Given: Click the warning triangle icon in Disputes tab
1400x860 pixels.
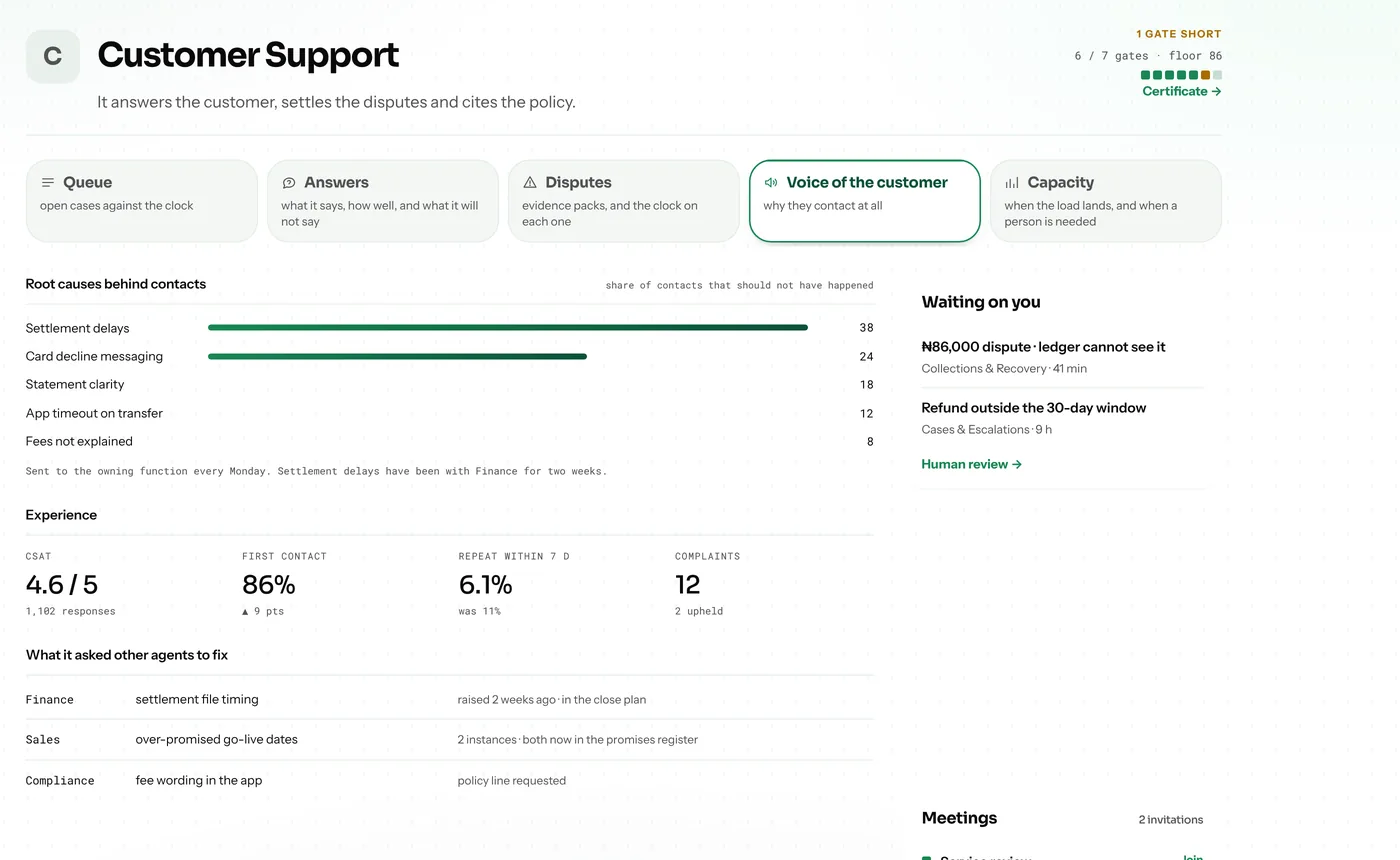Looking at the screenshot, I should point(530,183).
